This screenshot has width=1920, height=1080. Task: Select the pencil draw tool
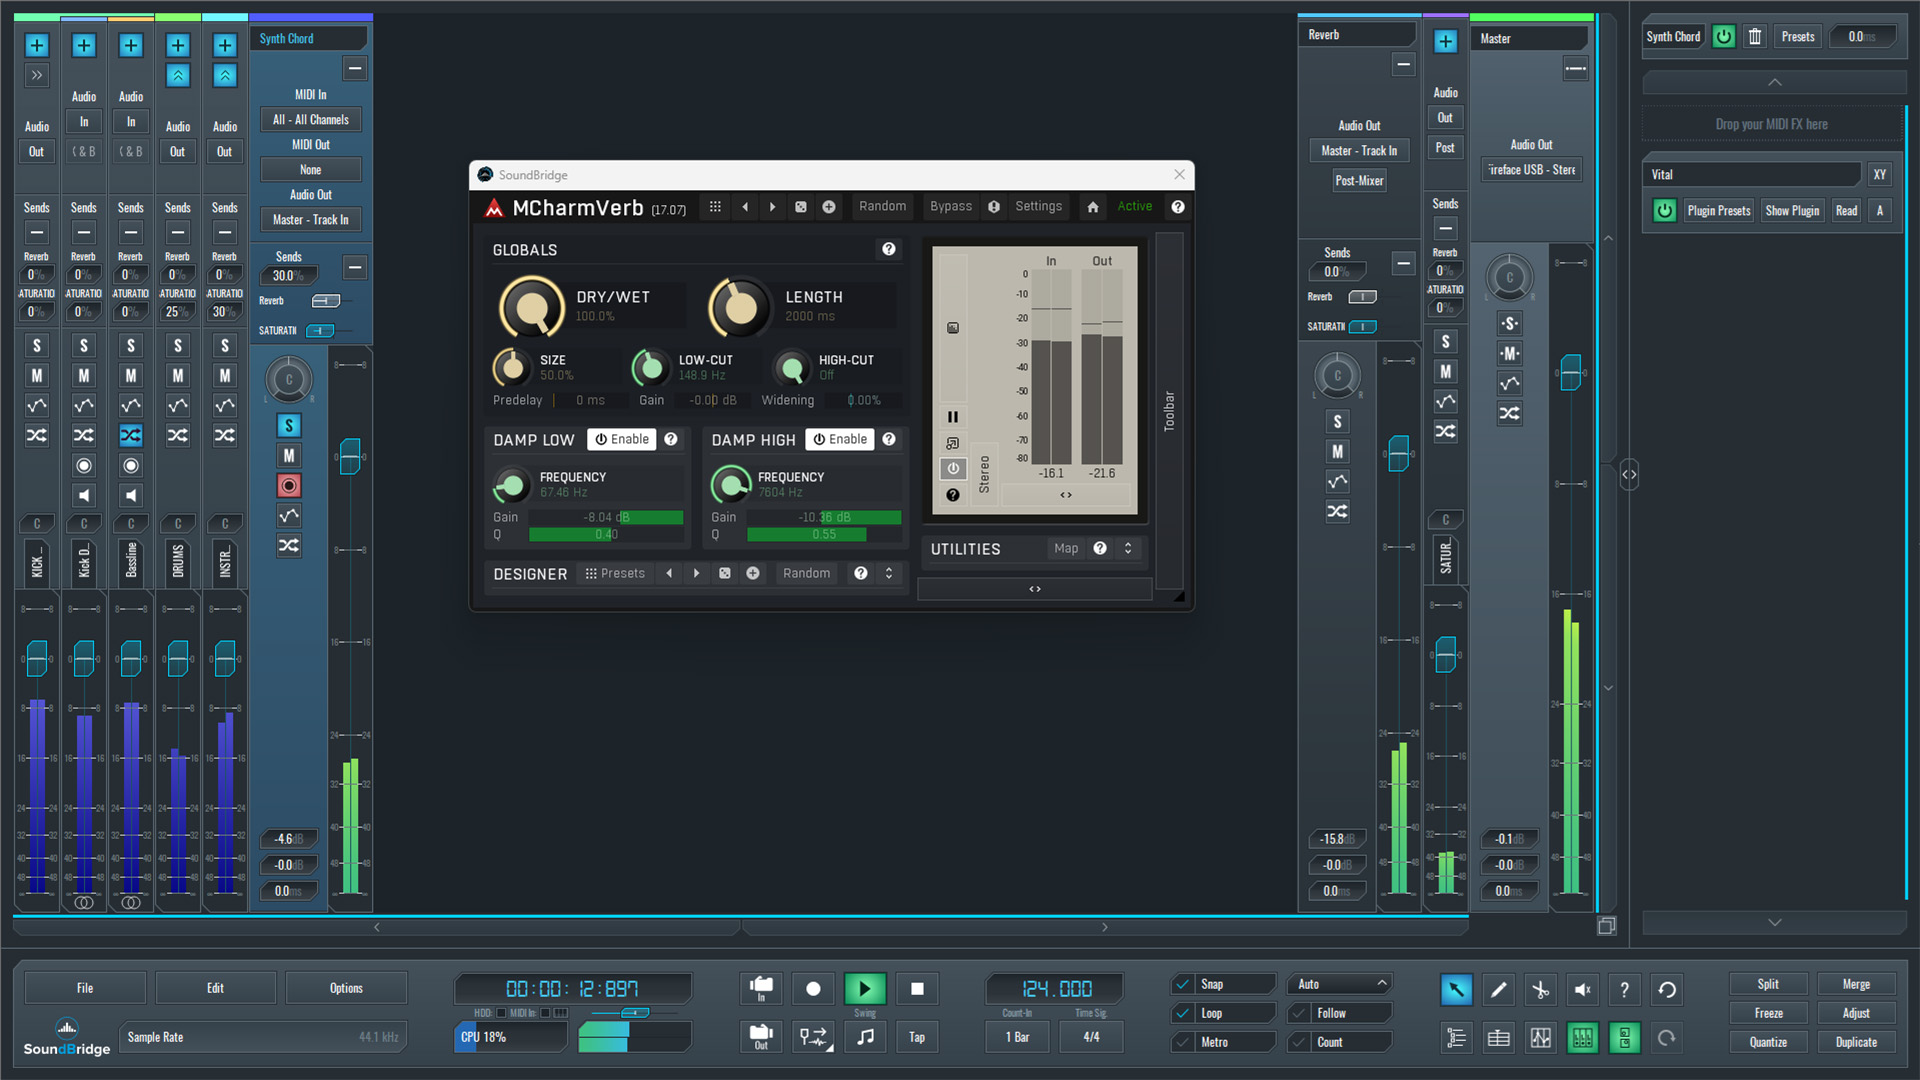click(x=1498, y=990)
